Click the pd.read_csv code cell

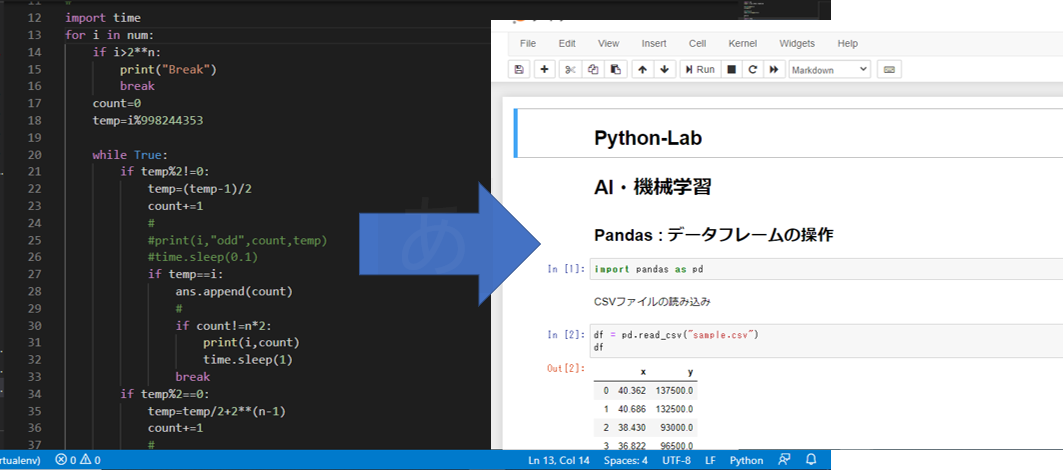click(x=827, y=341)
